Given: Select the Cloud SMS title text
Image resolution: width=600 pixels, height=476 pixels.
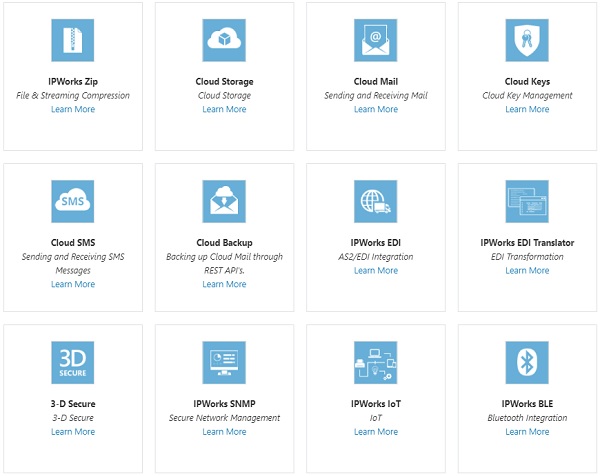Looking at the screenshot, I should pyautogui.click(x=73, y=243).
